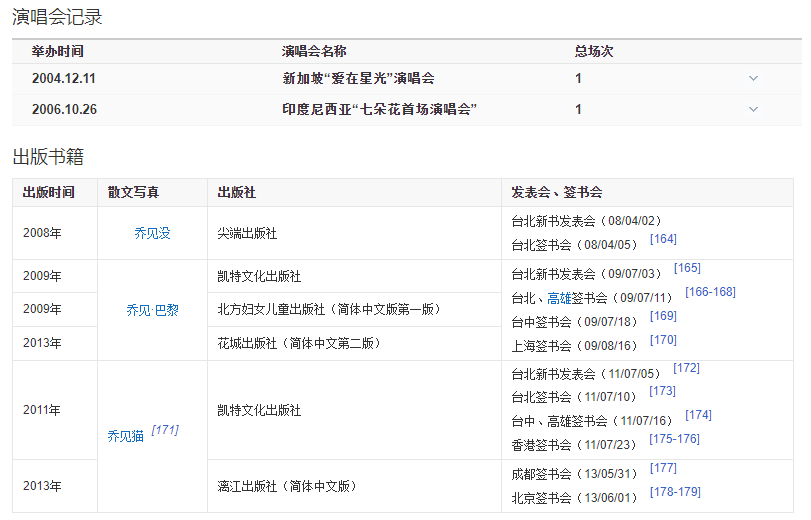Open citation reference [177]
Viewport: 811px width, 520px height.
tap(663, 468)
